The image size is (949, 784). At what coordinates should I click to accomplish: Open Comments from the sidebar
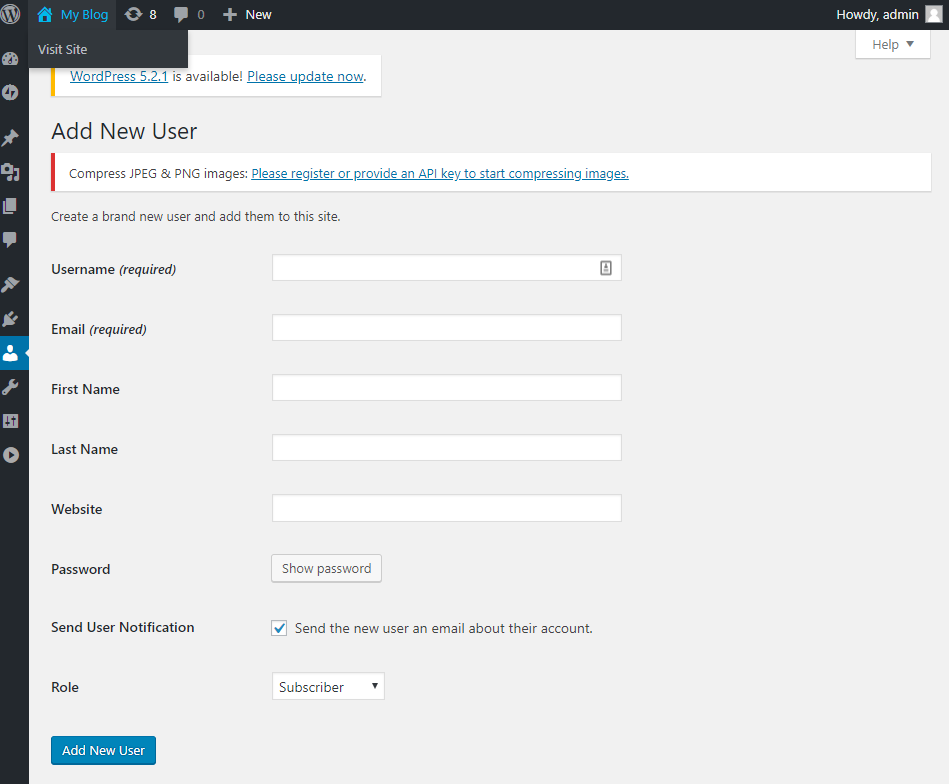pyautogui.click(x=11, y=240)
